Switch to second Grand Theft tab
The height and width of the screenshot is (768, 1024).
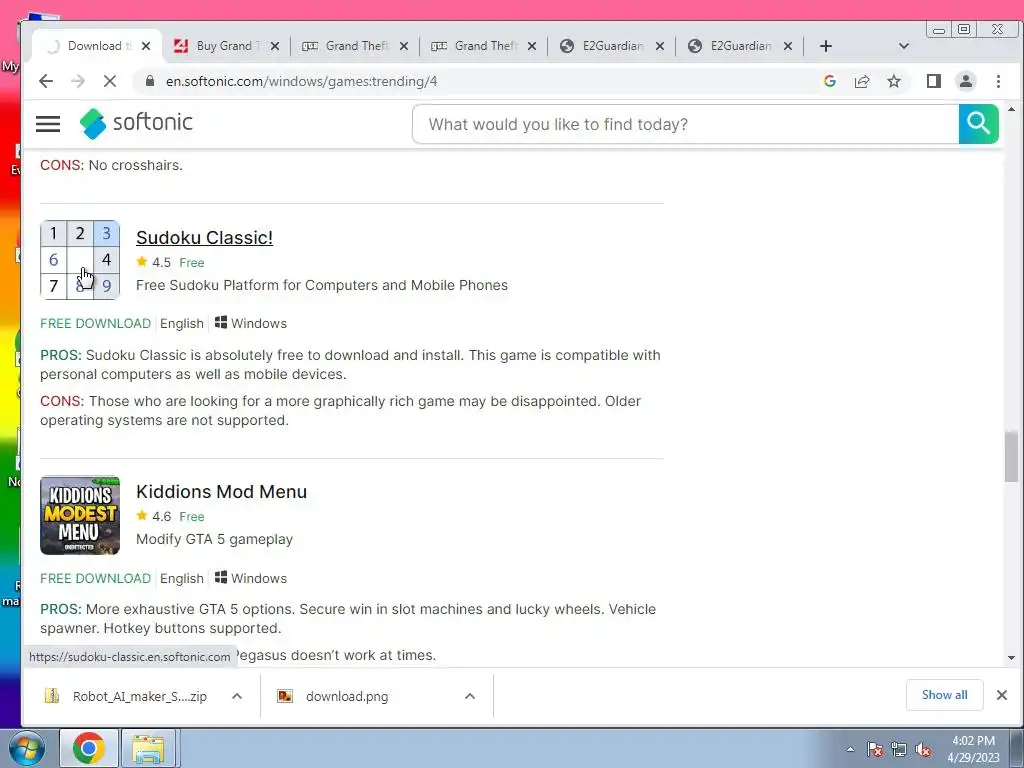[x=484, y=46]
